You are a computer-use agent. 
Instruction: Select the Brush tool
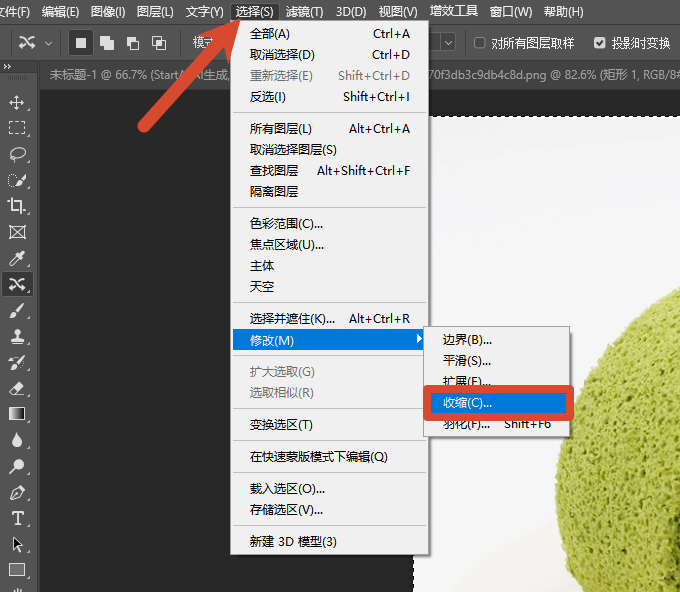(x=17, y=311)
